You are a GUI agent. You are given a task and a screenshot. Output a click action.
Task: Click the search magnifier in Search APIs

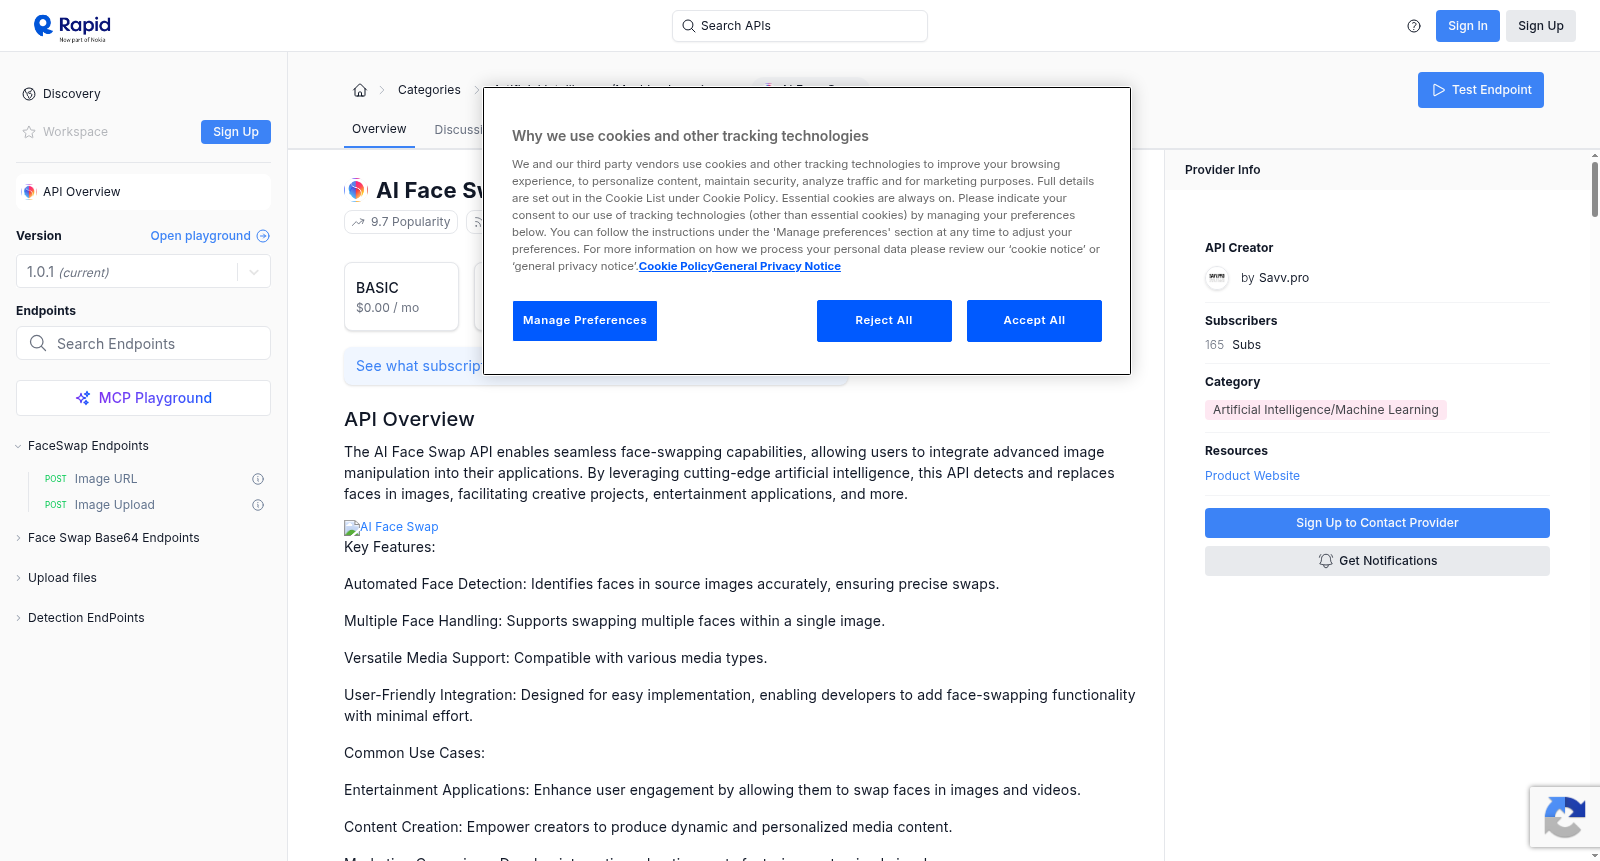[x=688, y=26]
